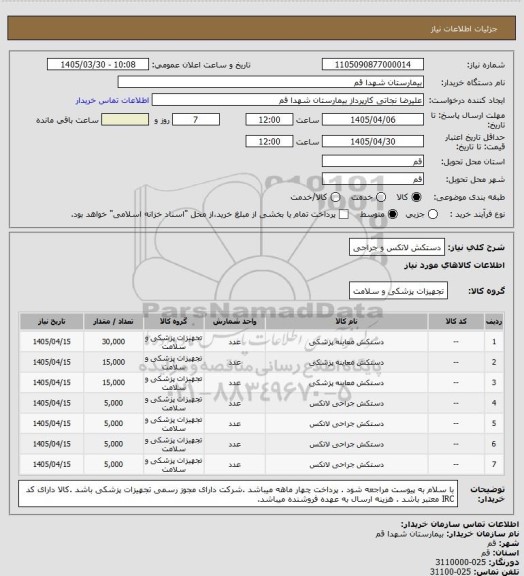Screen dimensions: 524x576
Task: Click row number 6 in the table
Action: coord(494,444)
